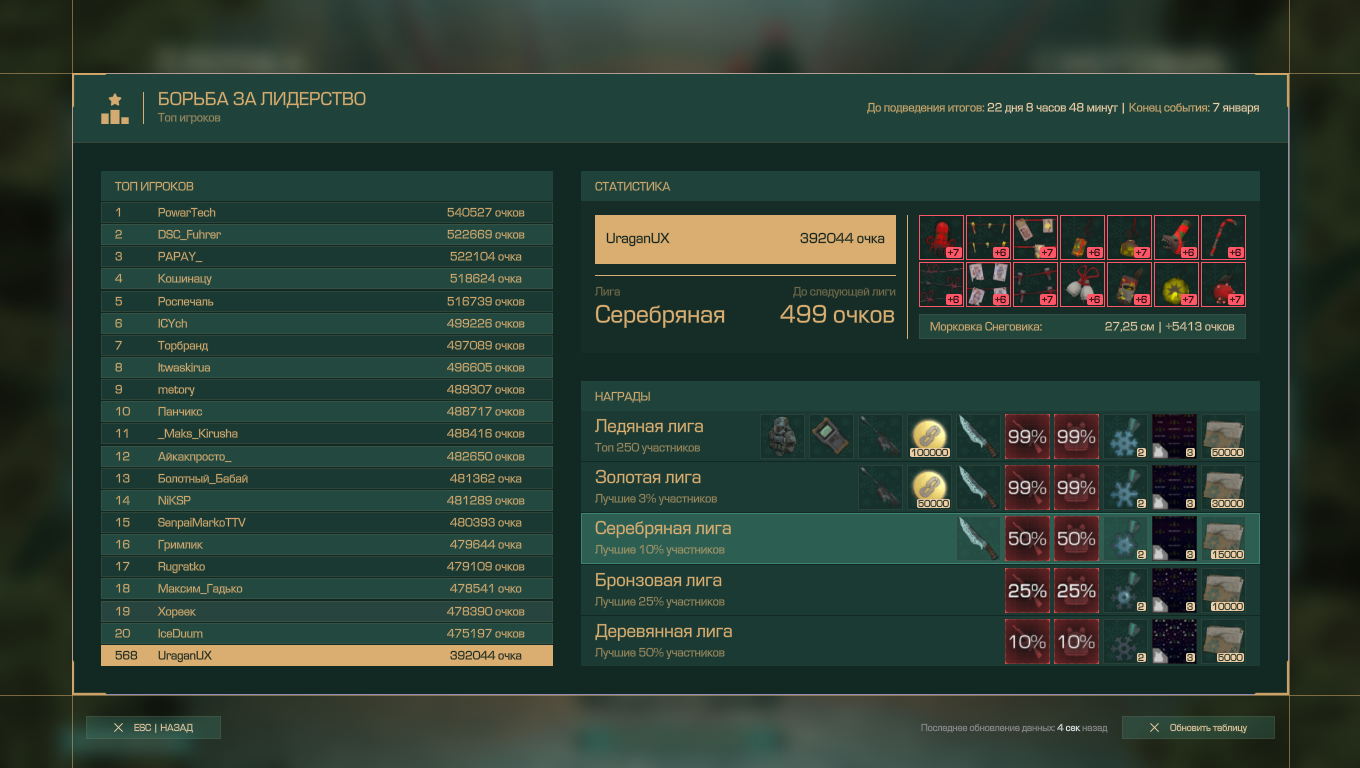Select player Панчикс row
The width and height of the screenshot is (1360, 768).
327,411
